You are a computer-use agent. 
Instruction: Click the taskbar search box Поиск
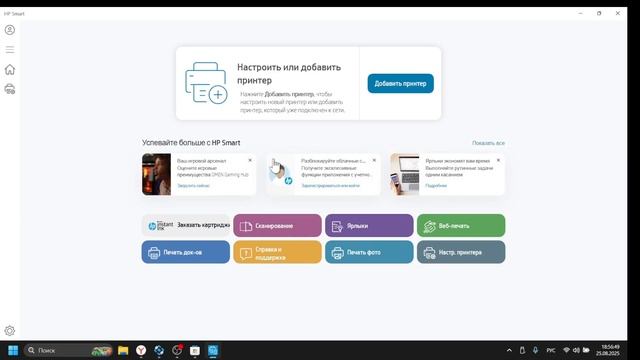(69, 350)
